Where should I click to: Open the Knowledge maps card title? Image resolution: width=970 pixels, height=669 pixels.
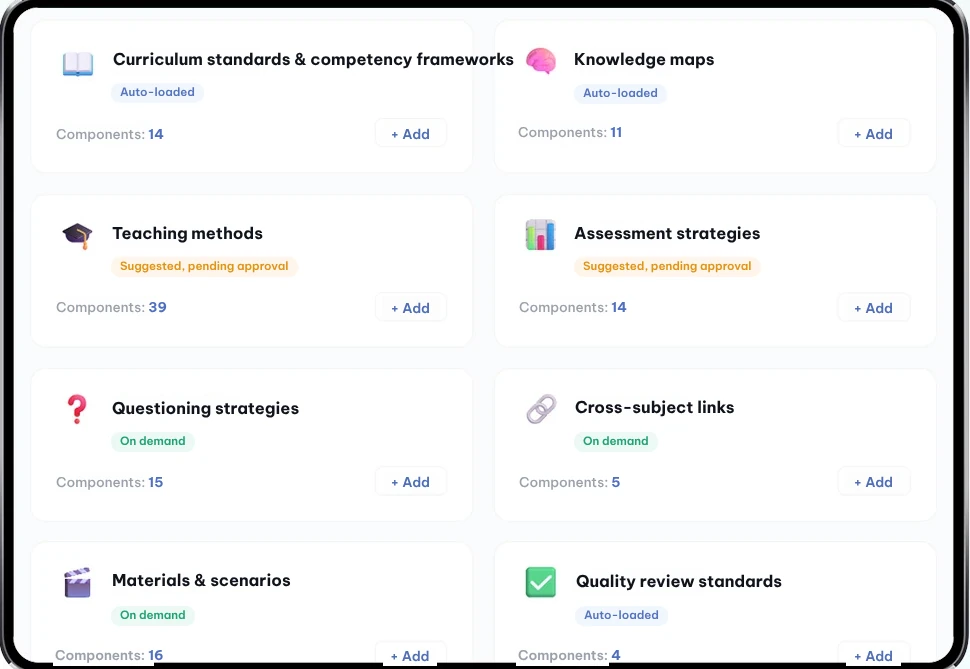[644, 59]
